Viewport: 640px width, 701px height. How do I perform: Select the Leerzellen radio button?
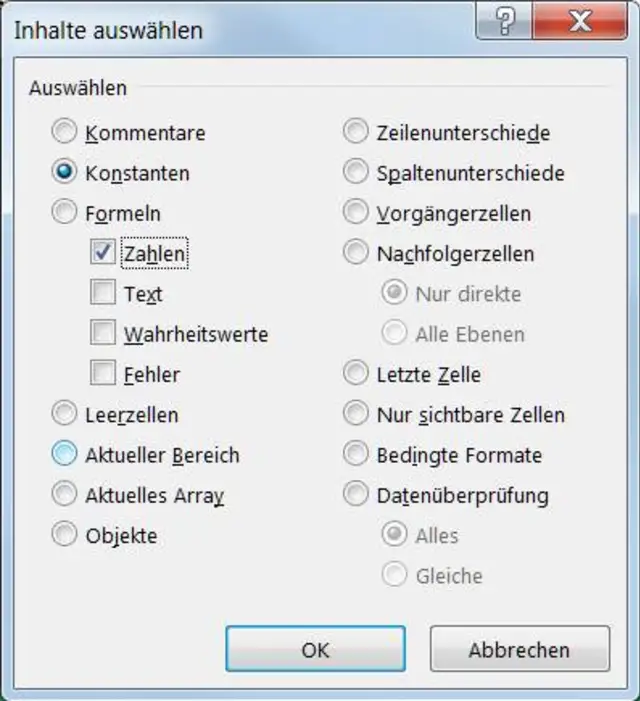[65, 414]
